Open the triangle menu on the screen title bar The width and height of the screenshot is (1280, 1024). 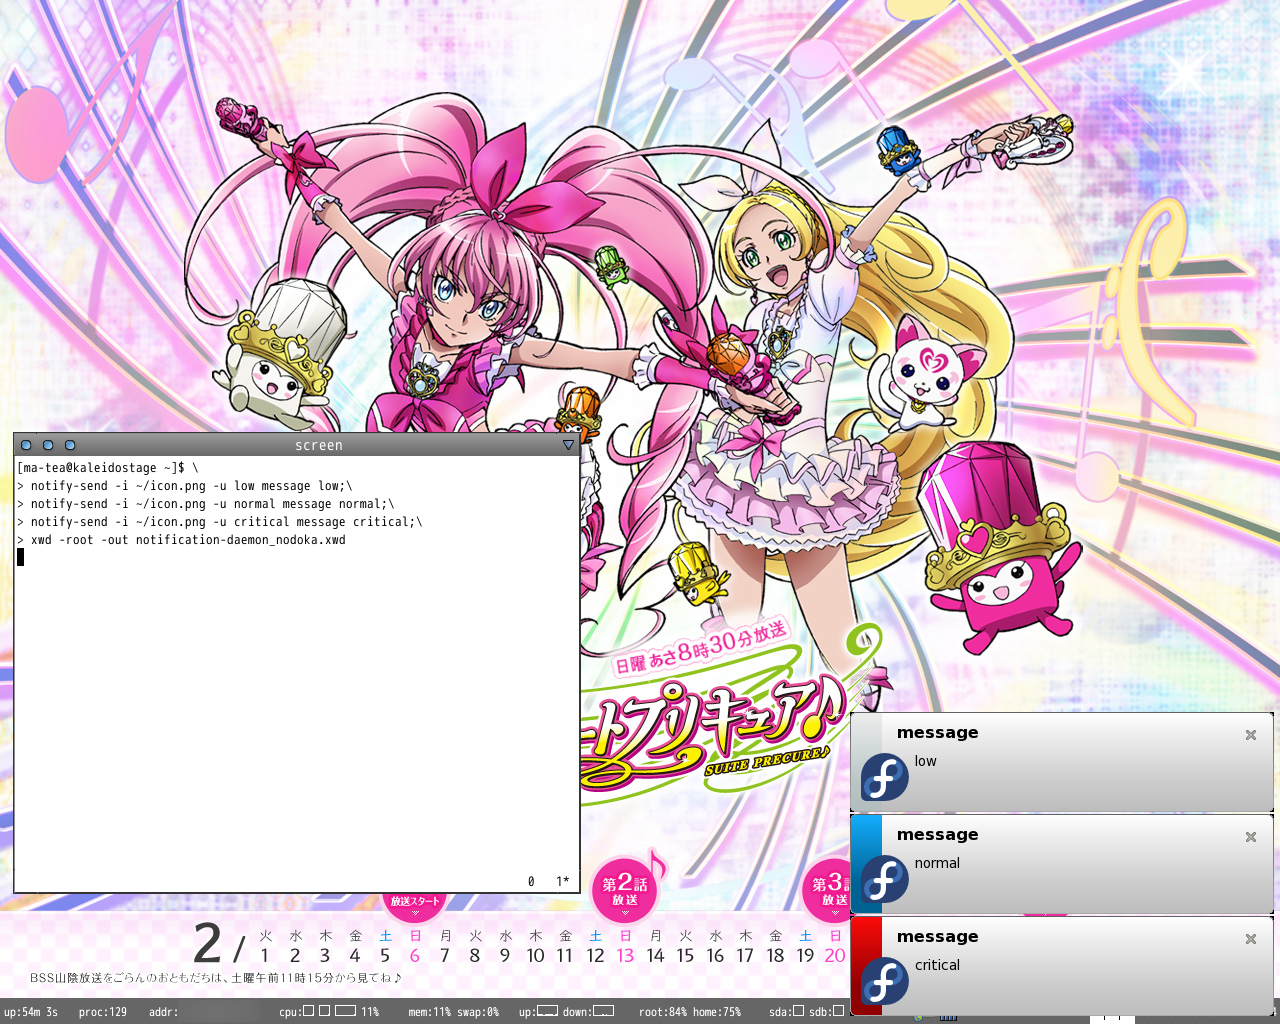pyautogui.click(x=568, y=445)
